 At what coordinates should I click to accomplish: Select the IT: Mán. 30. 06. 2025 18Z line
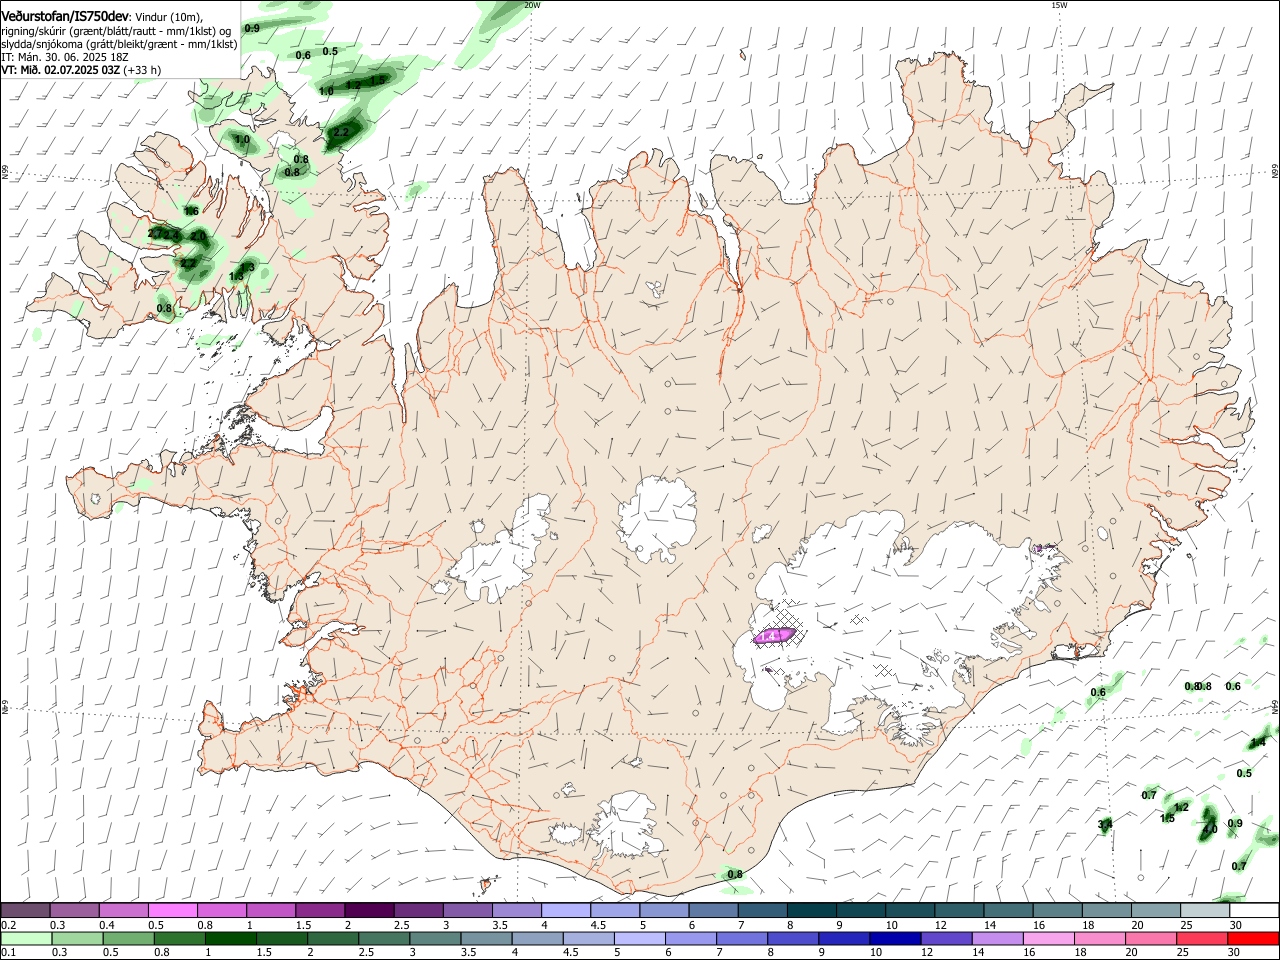(x=65, y=57)
